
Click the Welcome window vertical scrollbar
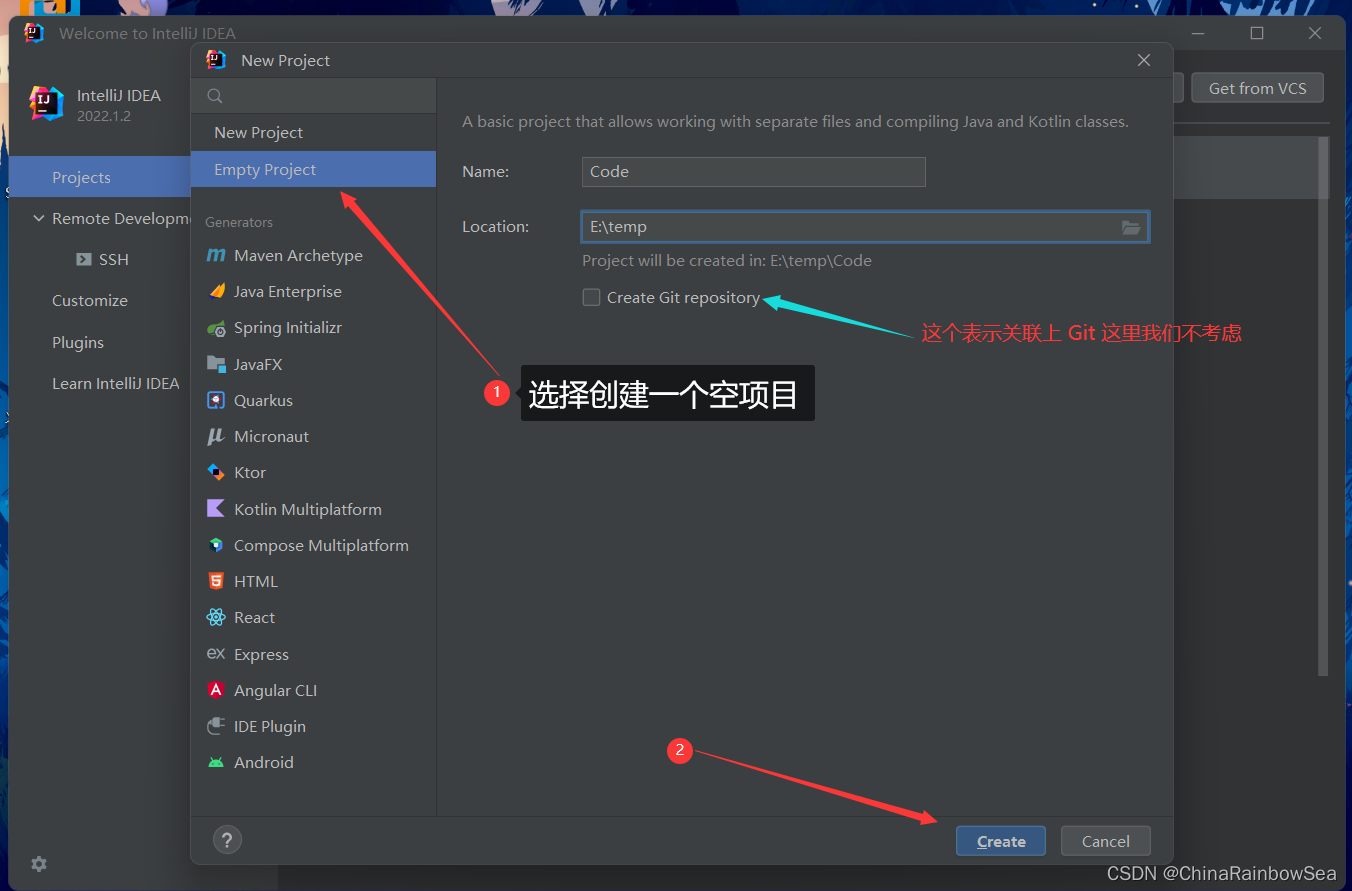1323,405
